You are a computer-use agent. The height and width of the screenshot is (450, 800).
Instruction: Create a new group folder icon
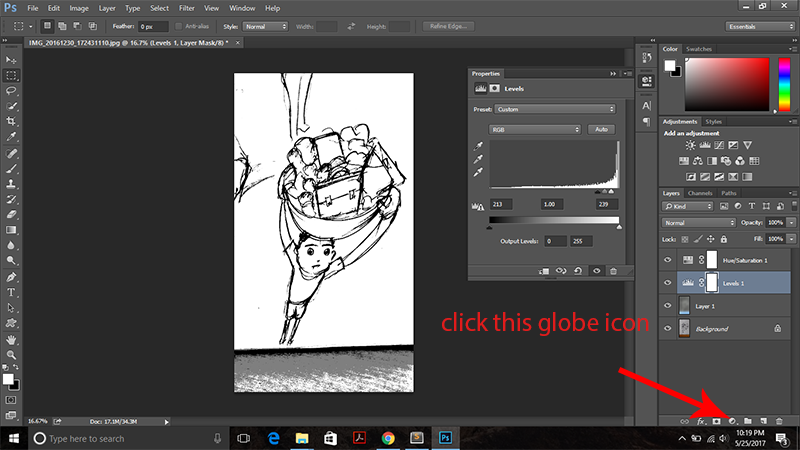coord(747,421)
